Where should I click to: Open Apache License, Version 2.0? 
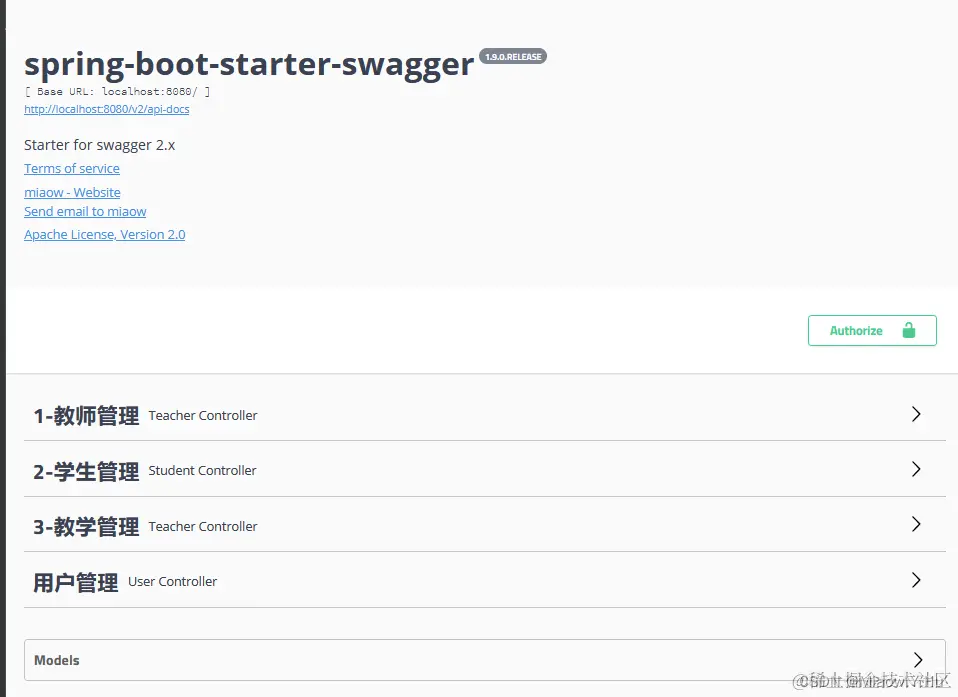[104, 234]
